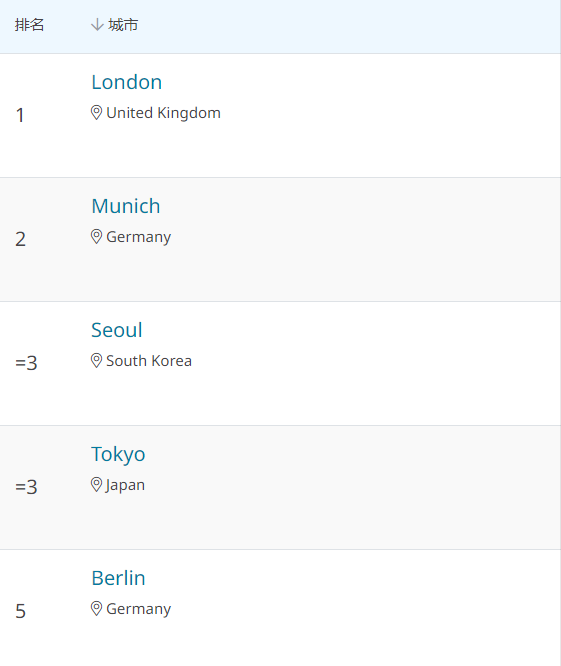561x666 pixels.
Task: Click the sort arrow beside 城市 header
Action: point(97,25)
